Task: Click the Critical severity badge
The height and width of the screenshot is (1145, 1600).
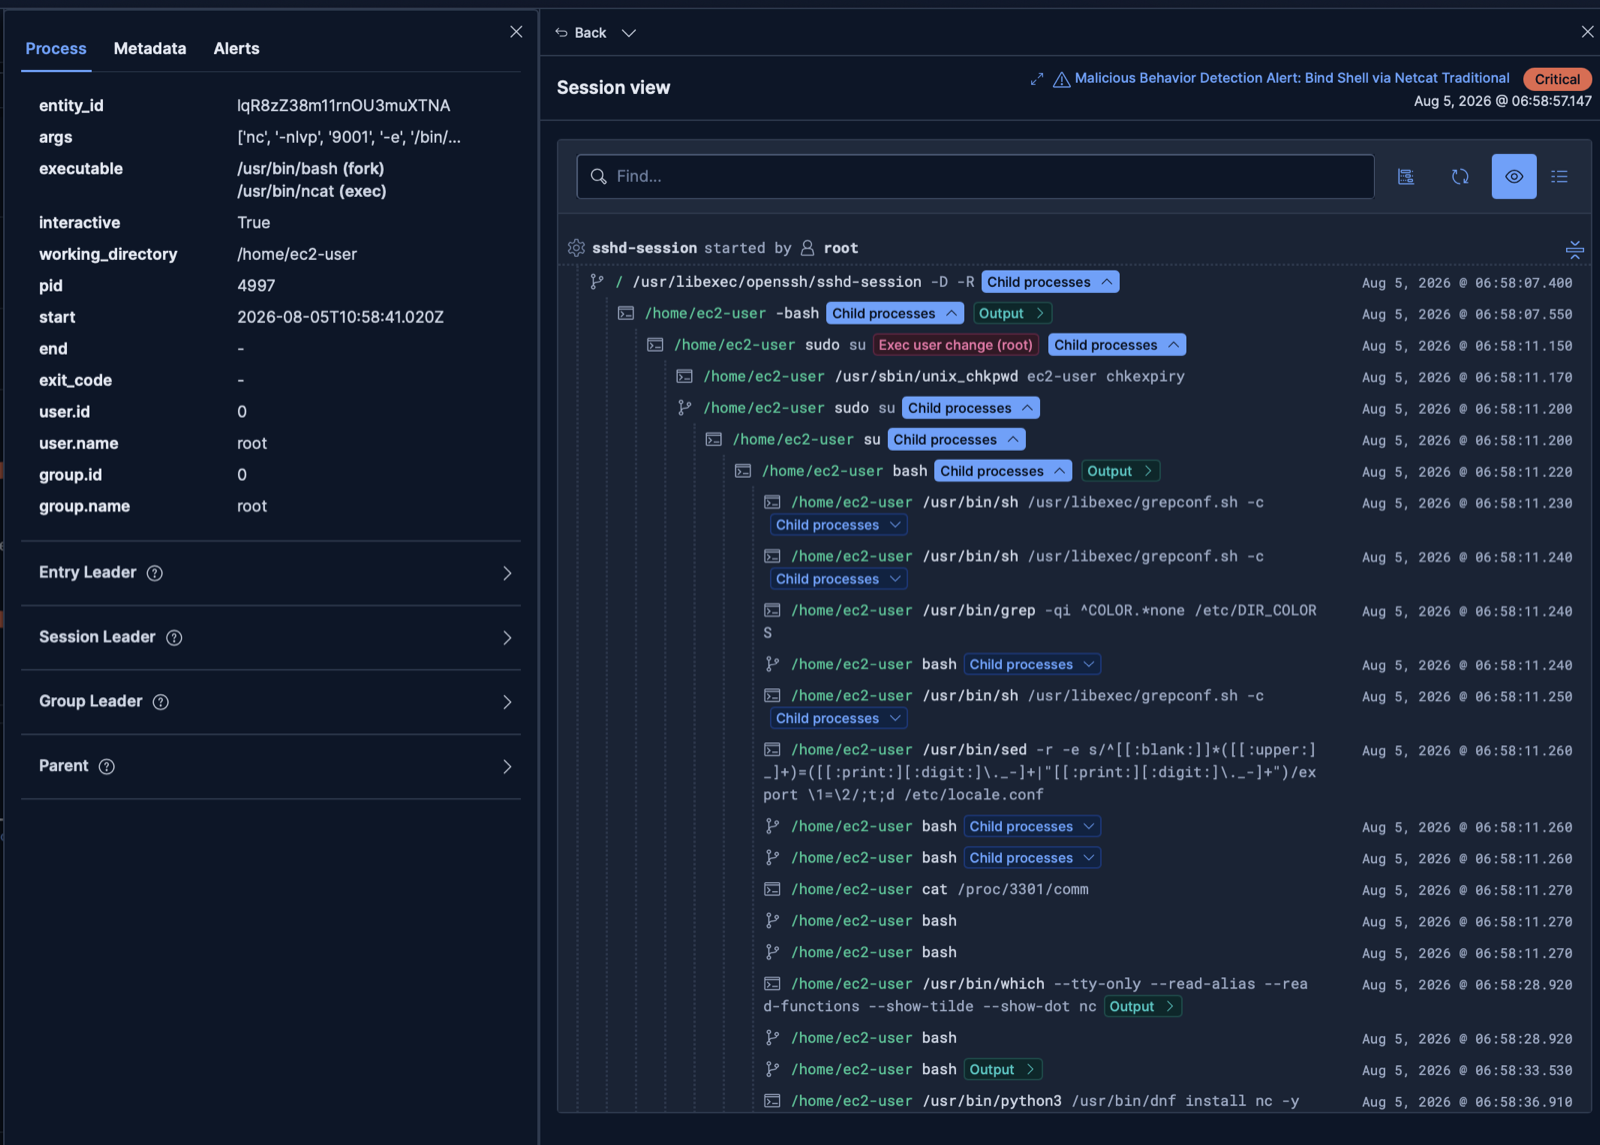Action: click(1557, 79)
